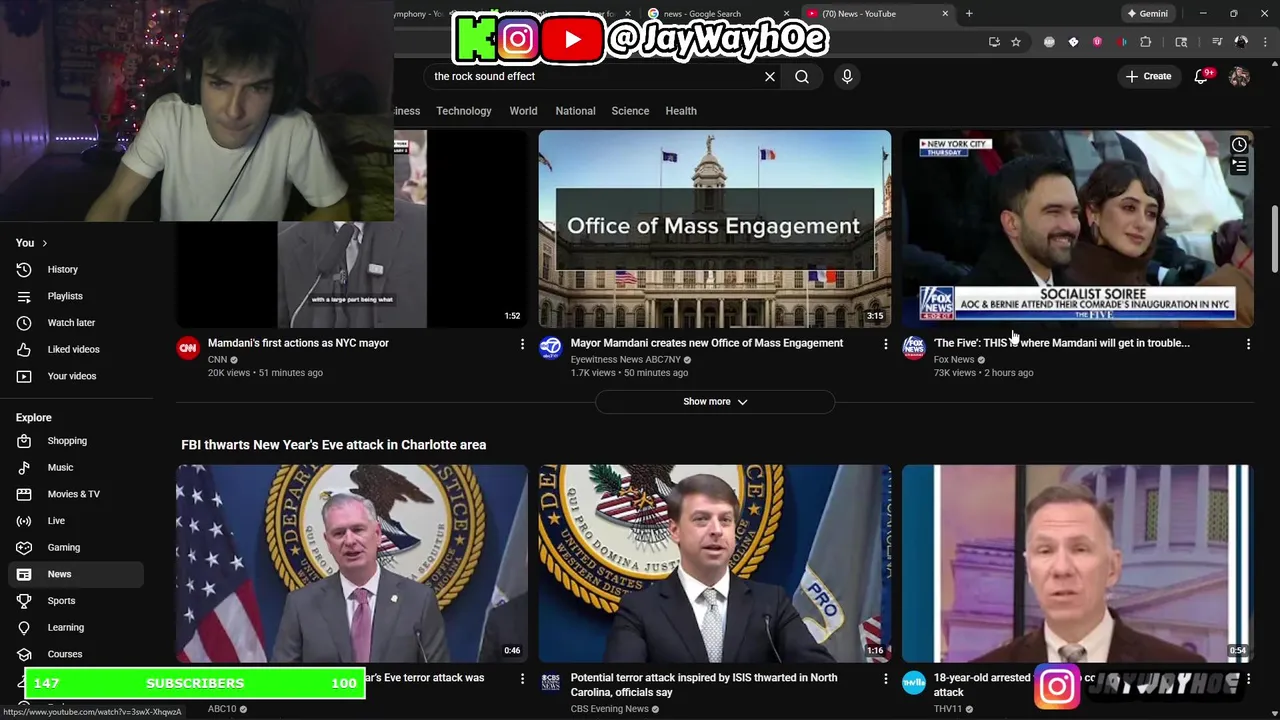Screen dimensions: 1280x720
Task: Play the ABC10 FBI press conference thumbnail
Action: (352, 563)
